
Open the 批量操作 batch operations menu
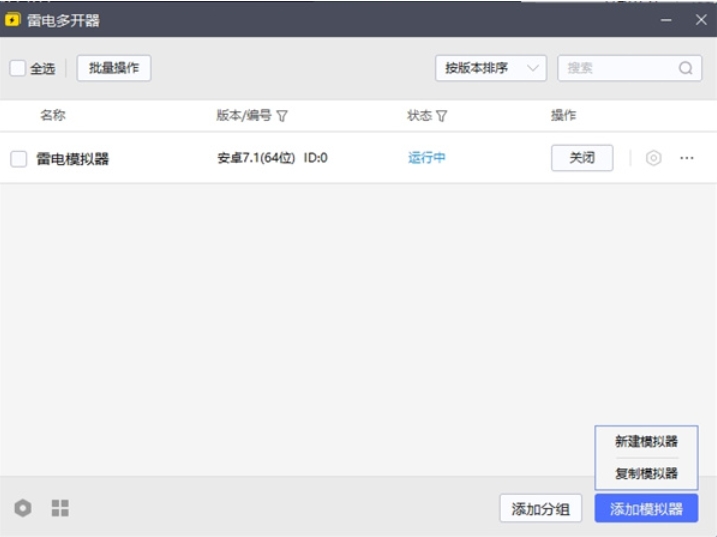pos(113,68)
